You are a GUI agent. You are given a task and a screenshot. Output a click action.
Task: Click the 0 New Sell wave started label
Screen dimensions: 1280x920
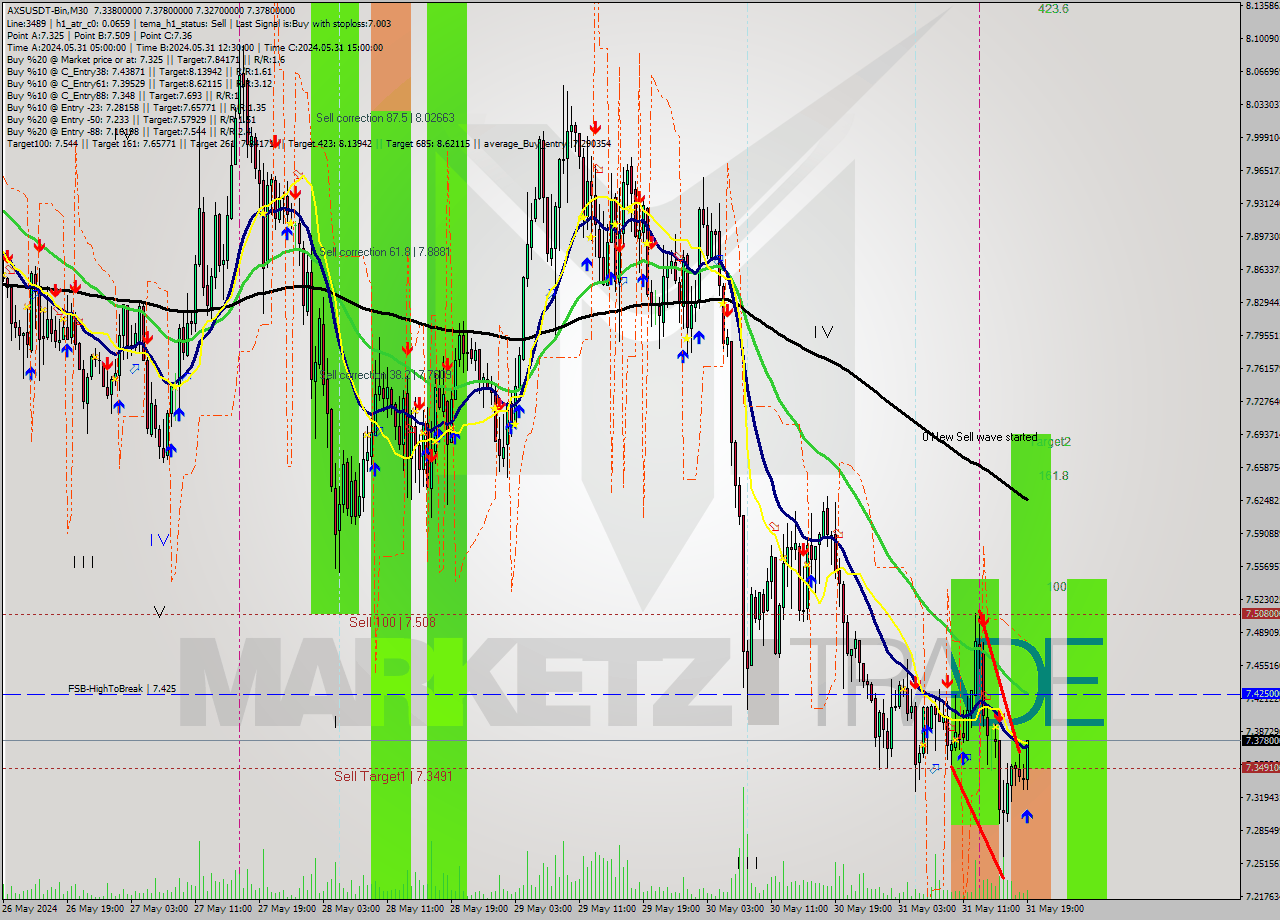[x=980, y=437]
